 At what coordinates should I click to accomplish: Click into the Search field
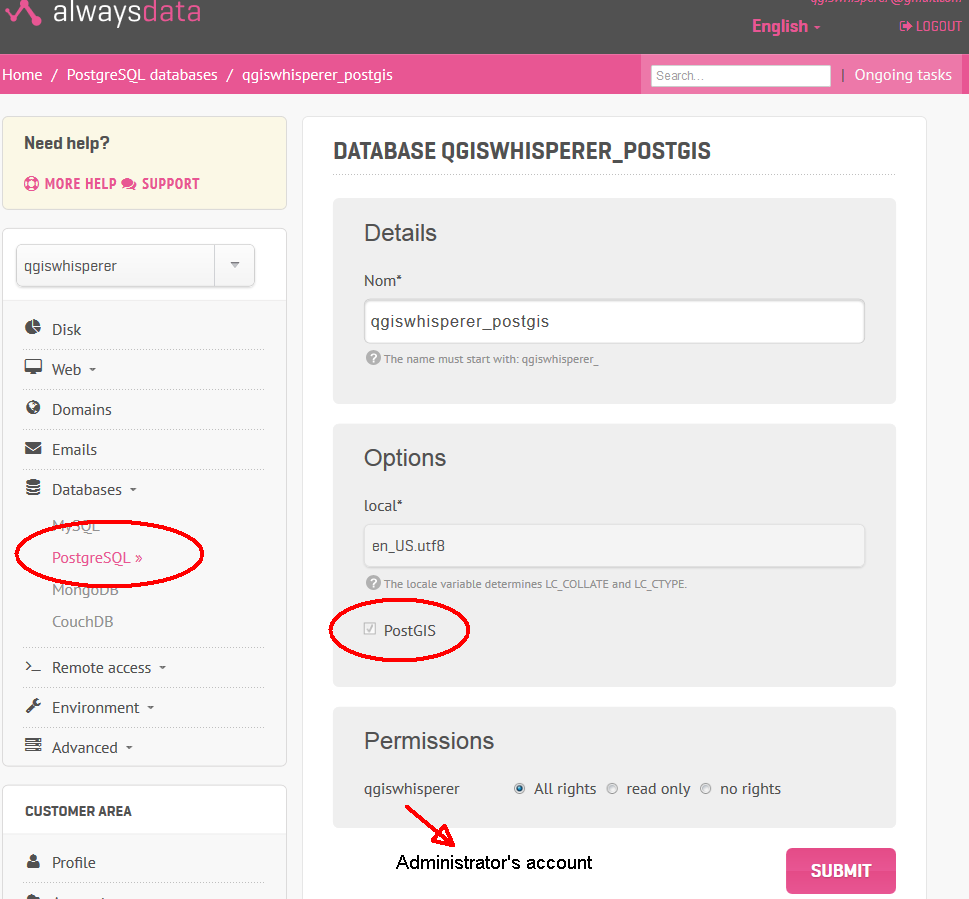[x=740, y=75]
